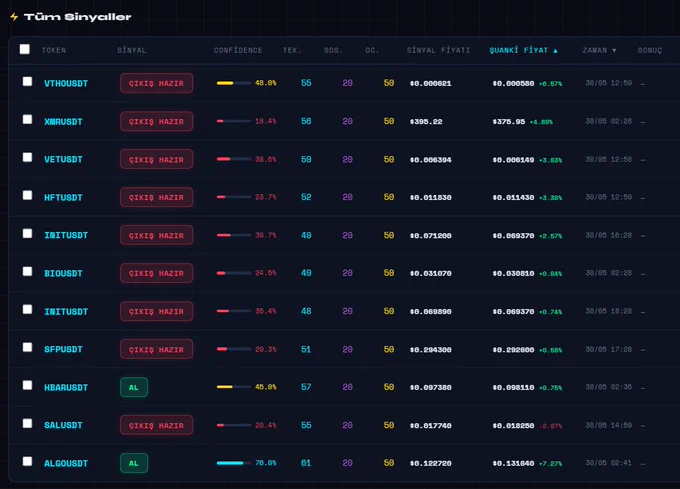Click Çıkış Hazır badge in HFTUSDT row

(157, 197)
